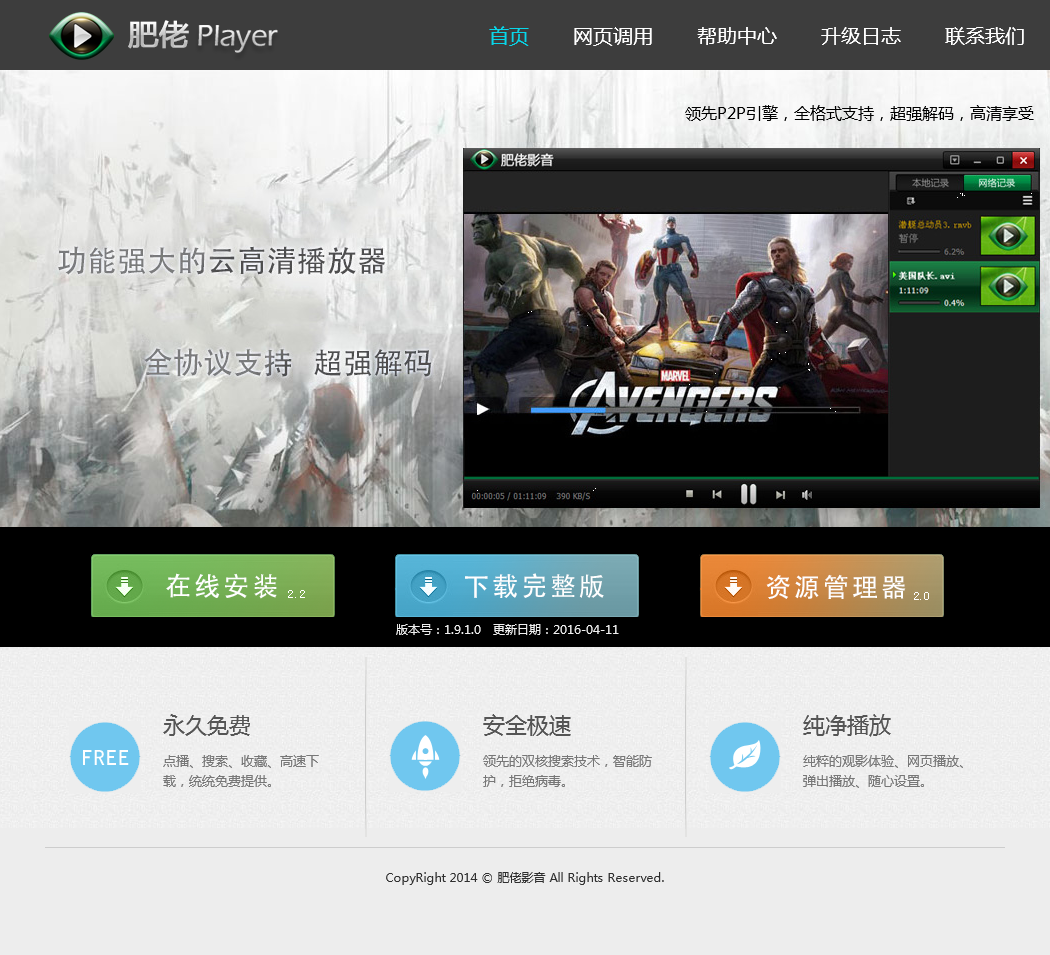Viewport: 1050px width, 955px height.
Task: Click the 肥佬 Player logo icon
Action: pyautogui.click(x=82, y=35)
